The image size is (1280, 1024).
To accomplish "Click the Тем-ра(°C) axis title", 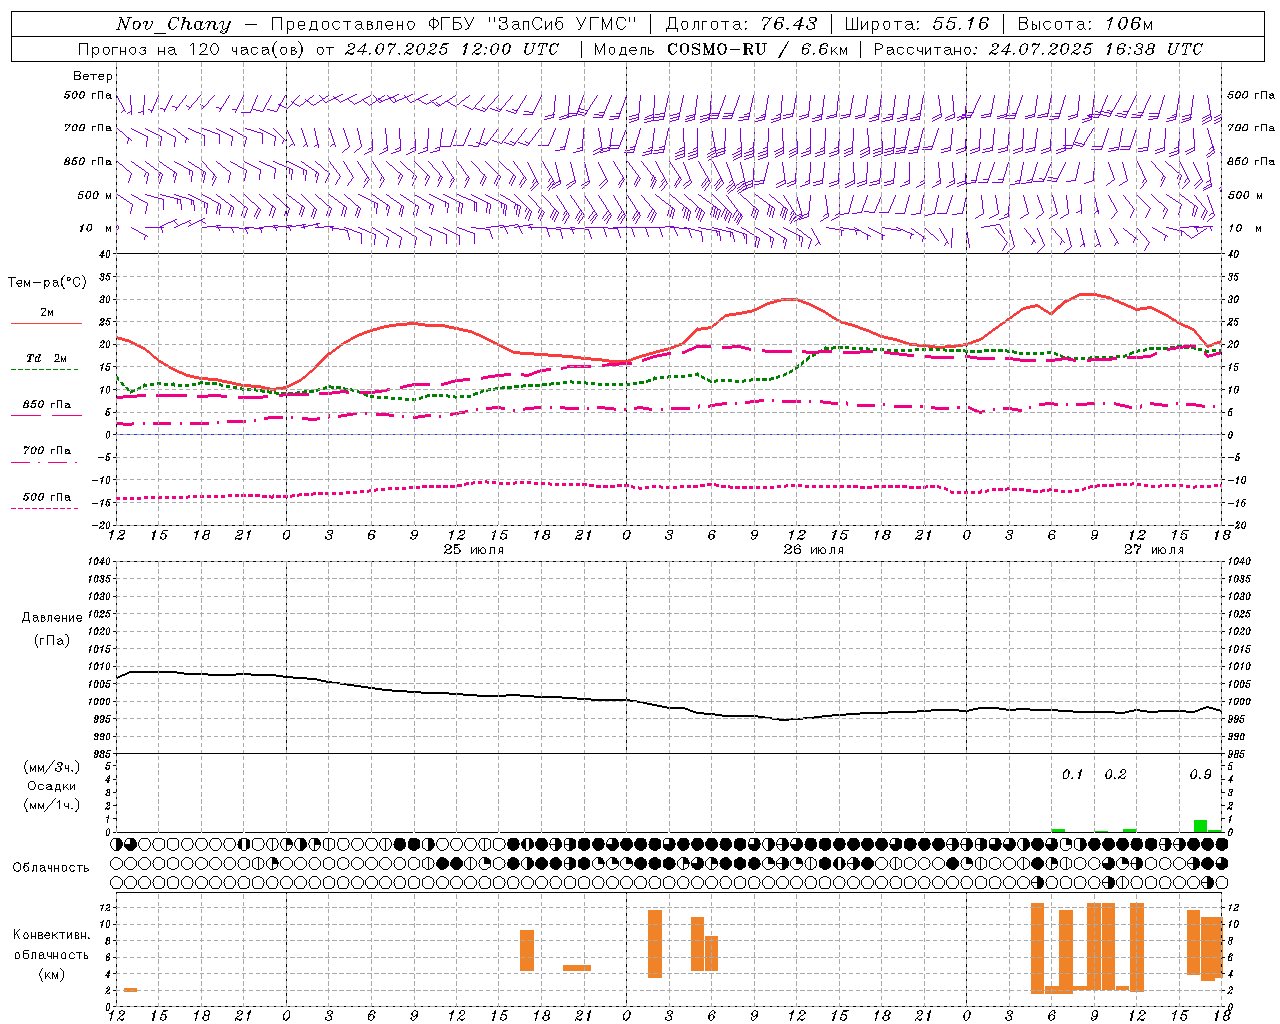I will pos(47,283).
